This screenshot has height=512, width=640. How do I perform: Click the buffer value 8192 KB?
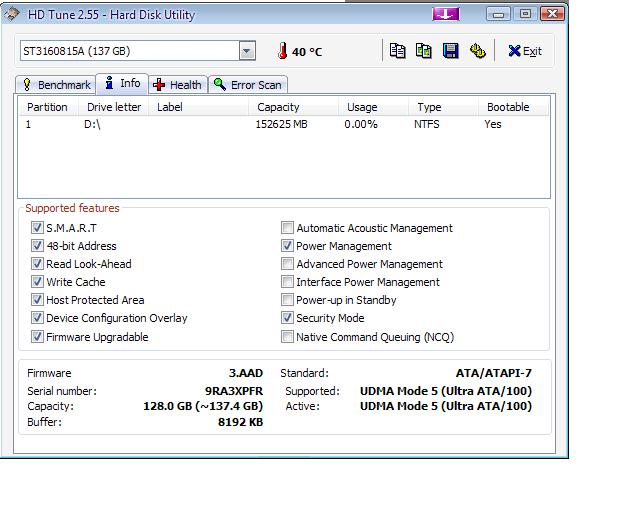tap(240, 422)
